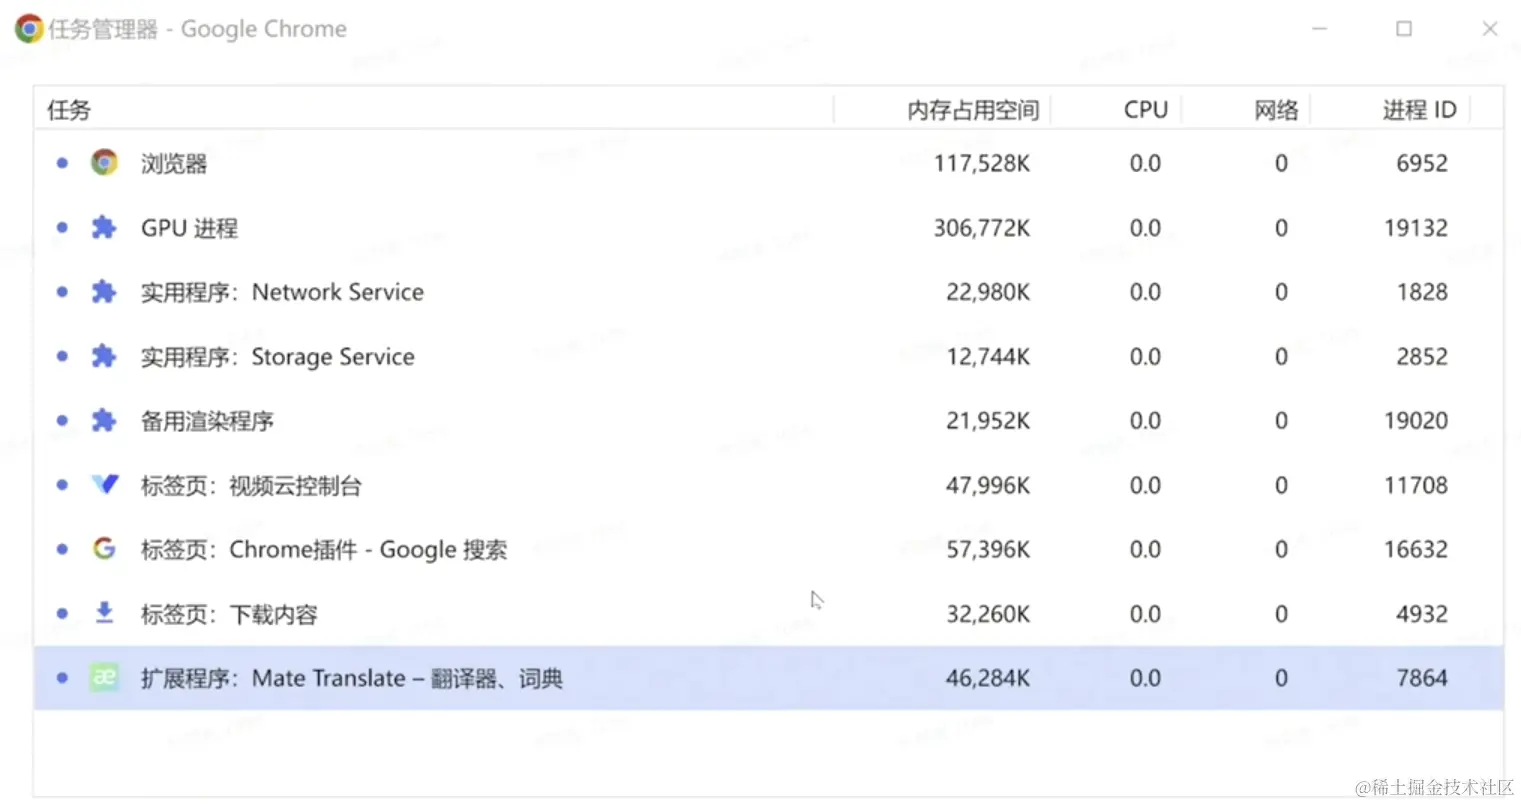Select the 浏览器 process row
Viewport: 1521px width, 804px height.
pos(174,163)
